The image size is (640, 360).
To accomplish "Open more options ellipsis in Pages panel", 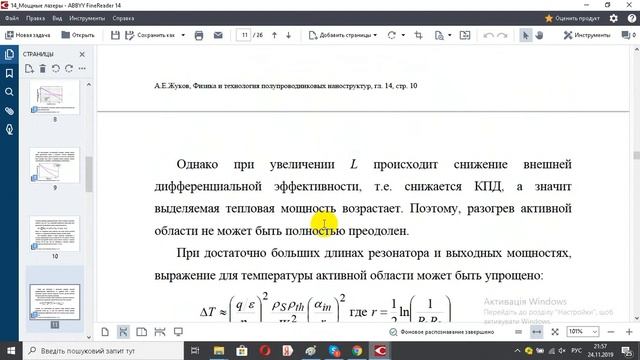I will tap(82, 69).
